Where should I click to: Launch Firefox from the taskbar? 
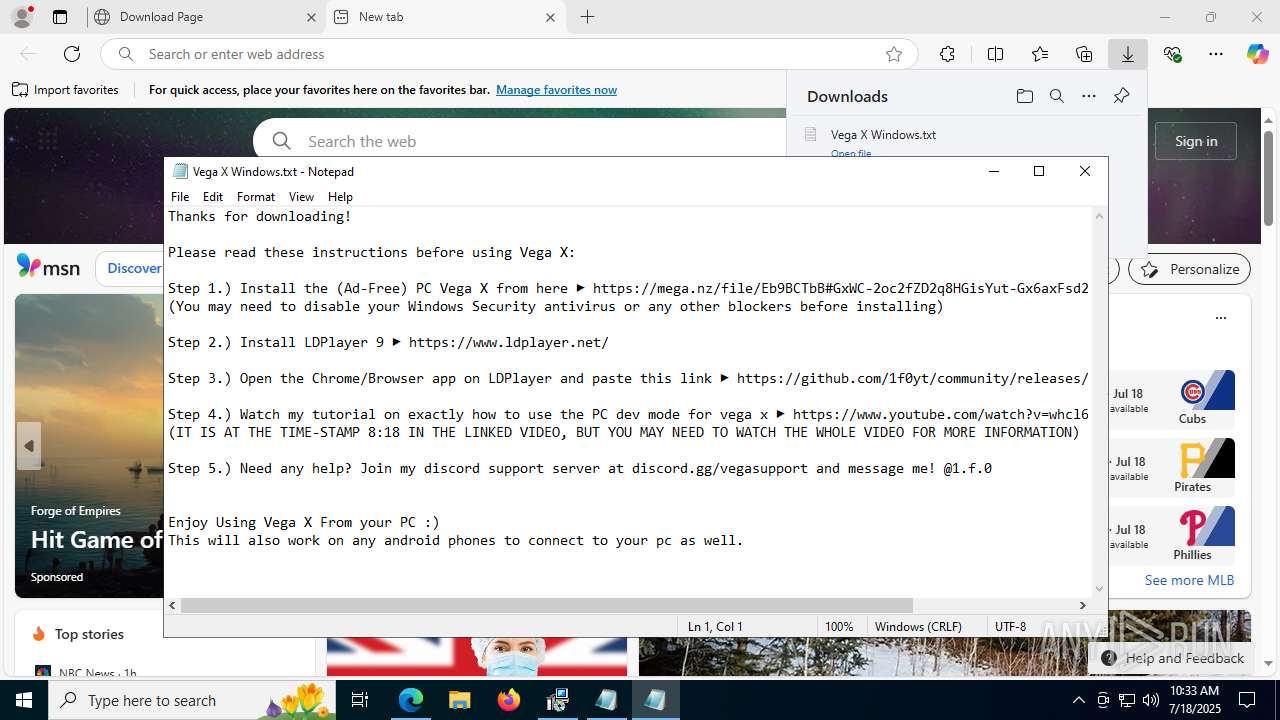[509, 700]
